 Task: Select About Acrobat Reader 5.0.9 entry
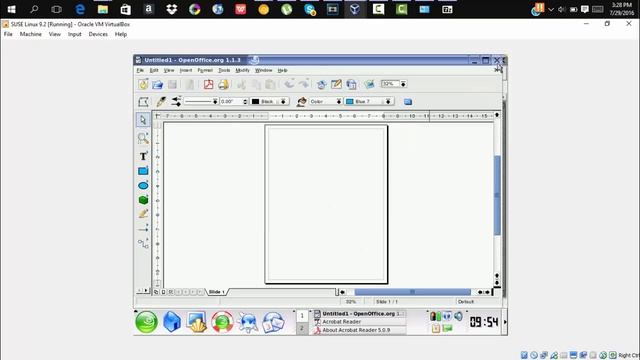(x=360, y=330)
